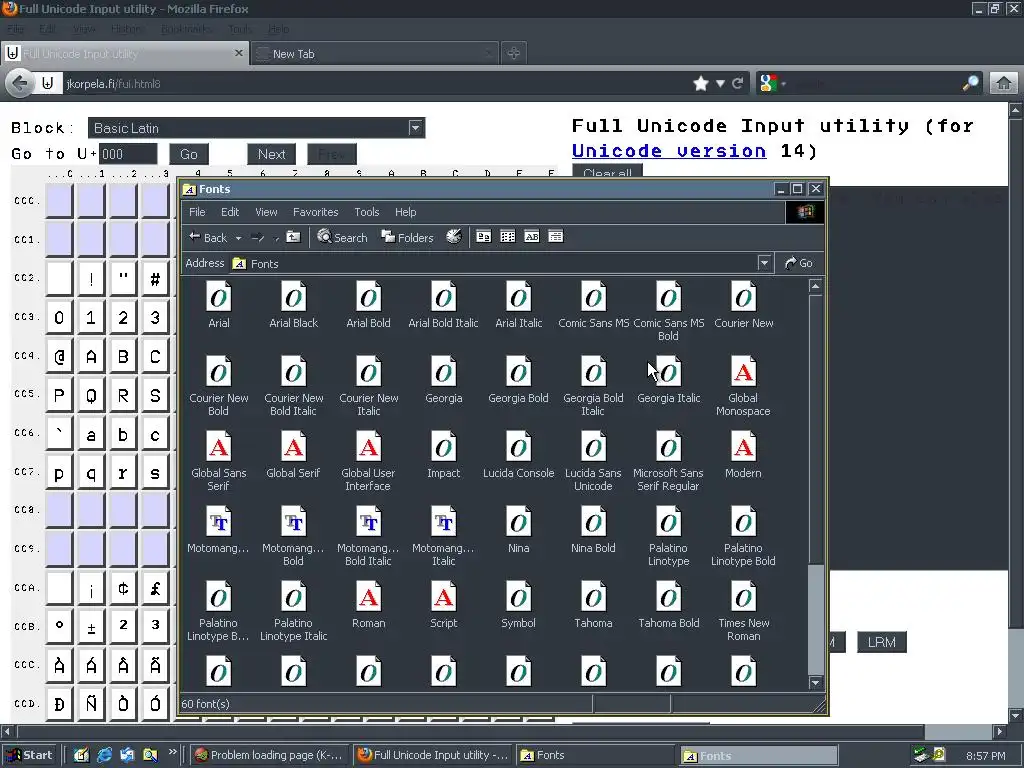Open the View menu in Fonts

266,212
